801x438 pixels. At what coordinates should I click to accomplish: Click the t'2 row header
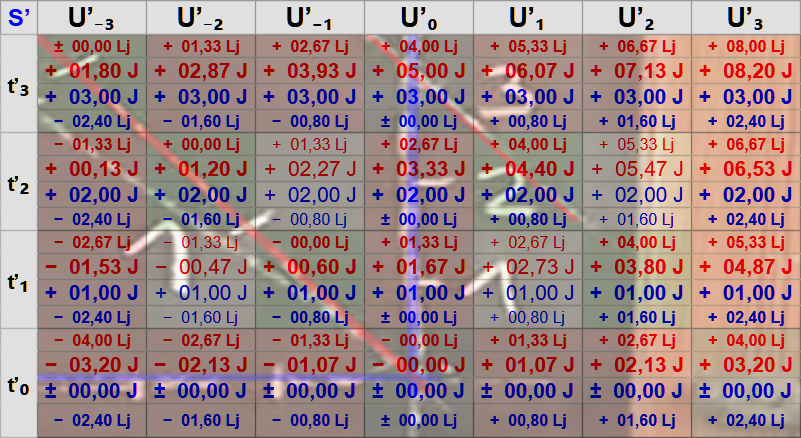(x=18, y=182)
